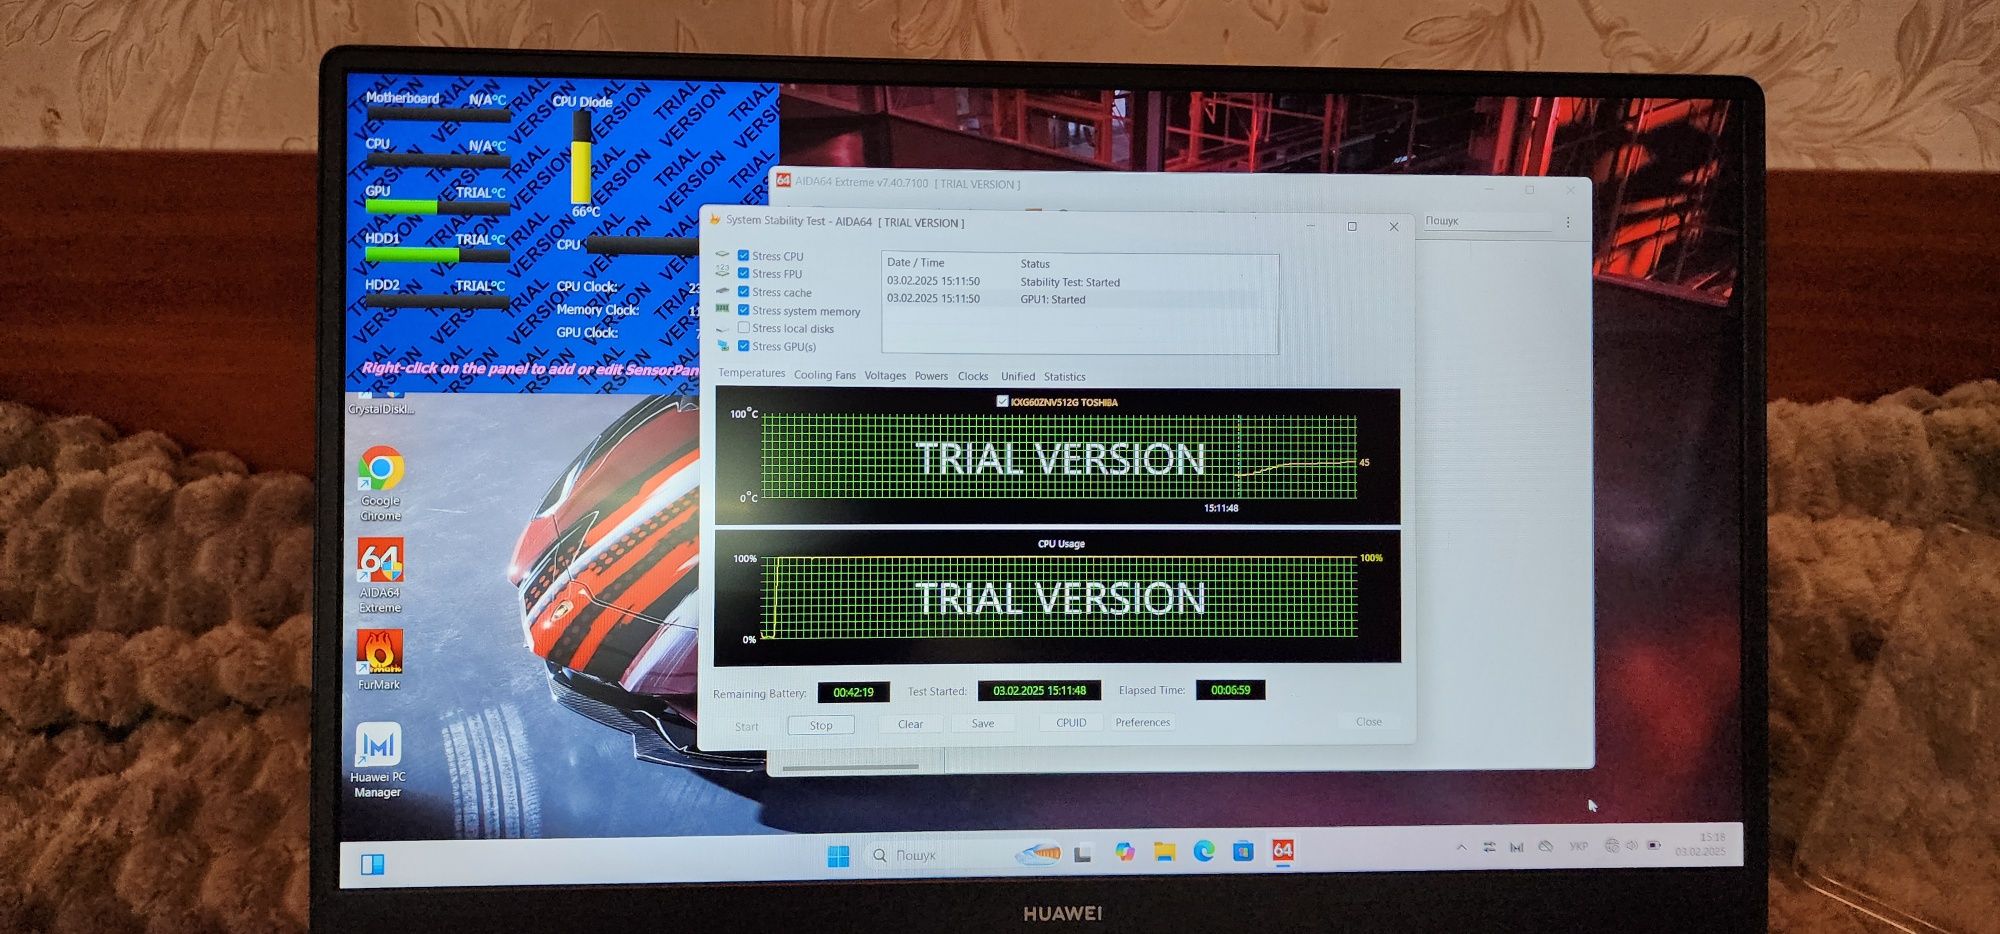Open Preferences in Stability Test
The width and height of the screenshot is (2000, 934).
pos(1143,722)
